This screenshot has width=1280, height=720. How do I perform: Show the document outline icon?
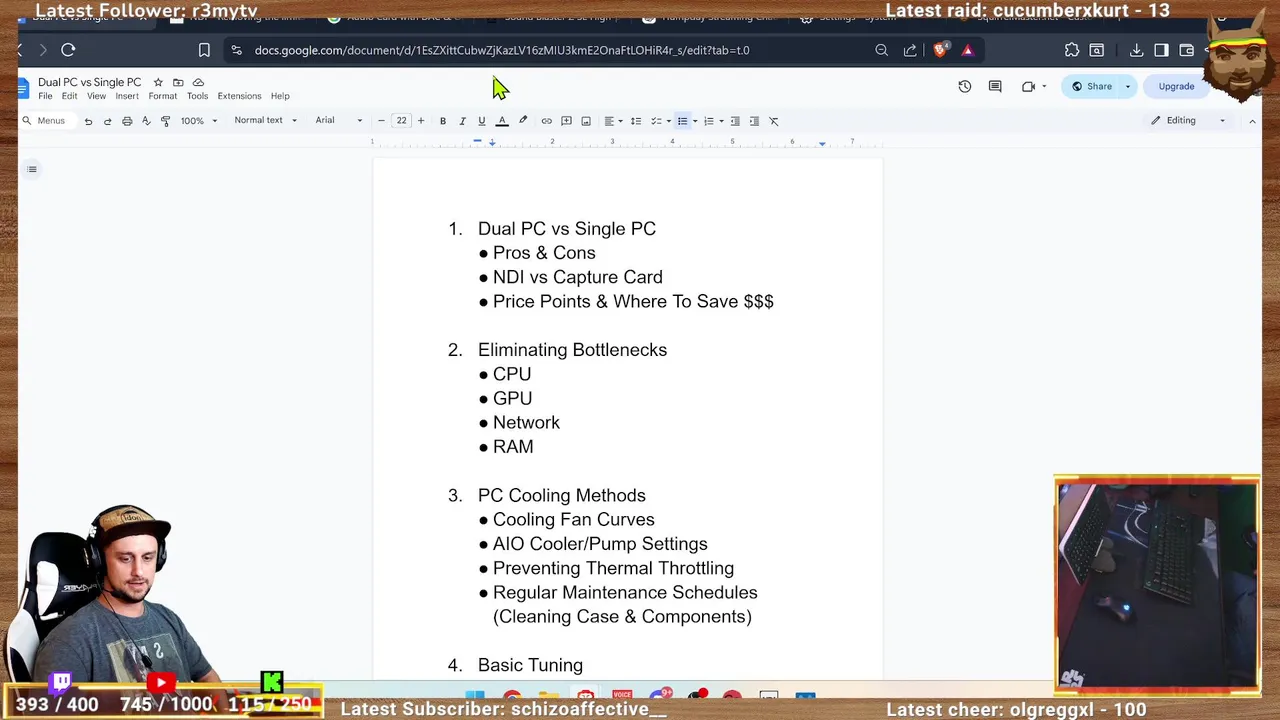click(32, 169)
